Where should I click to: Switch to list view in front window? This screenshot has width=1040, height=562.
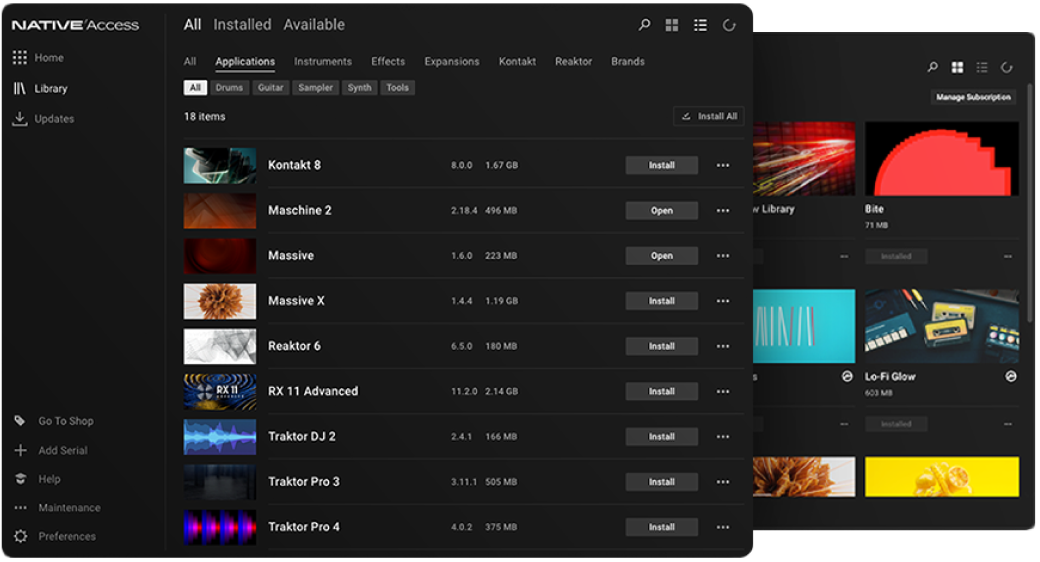click(x=700, y=25)
